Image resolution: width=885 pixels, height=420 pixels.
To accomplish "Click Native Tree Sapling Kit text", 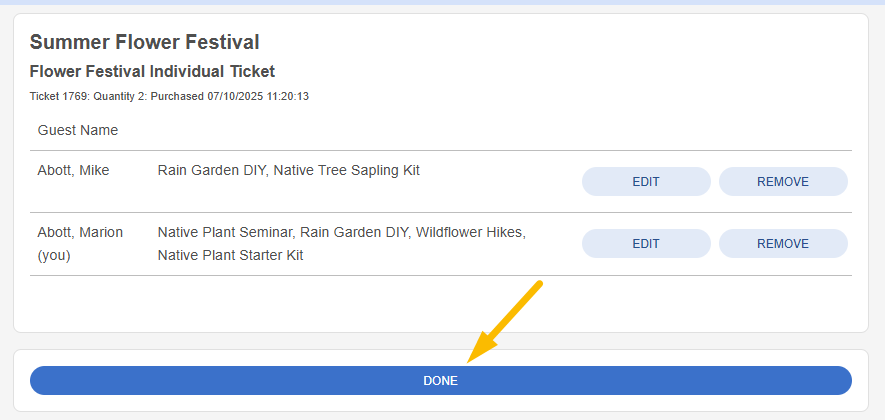I will click(347, 170).
